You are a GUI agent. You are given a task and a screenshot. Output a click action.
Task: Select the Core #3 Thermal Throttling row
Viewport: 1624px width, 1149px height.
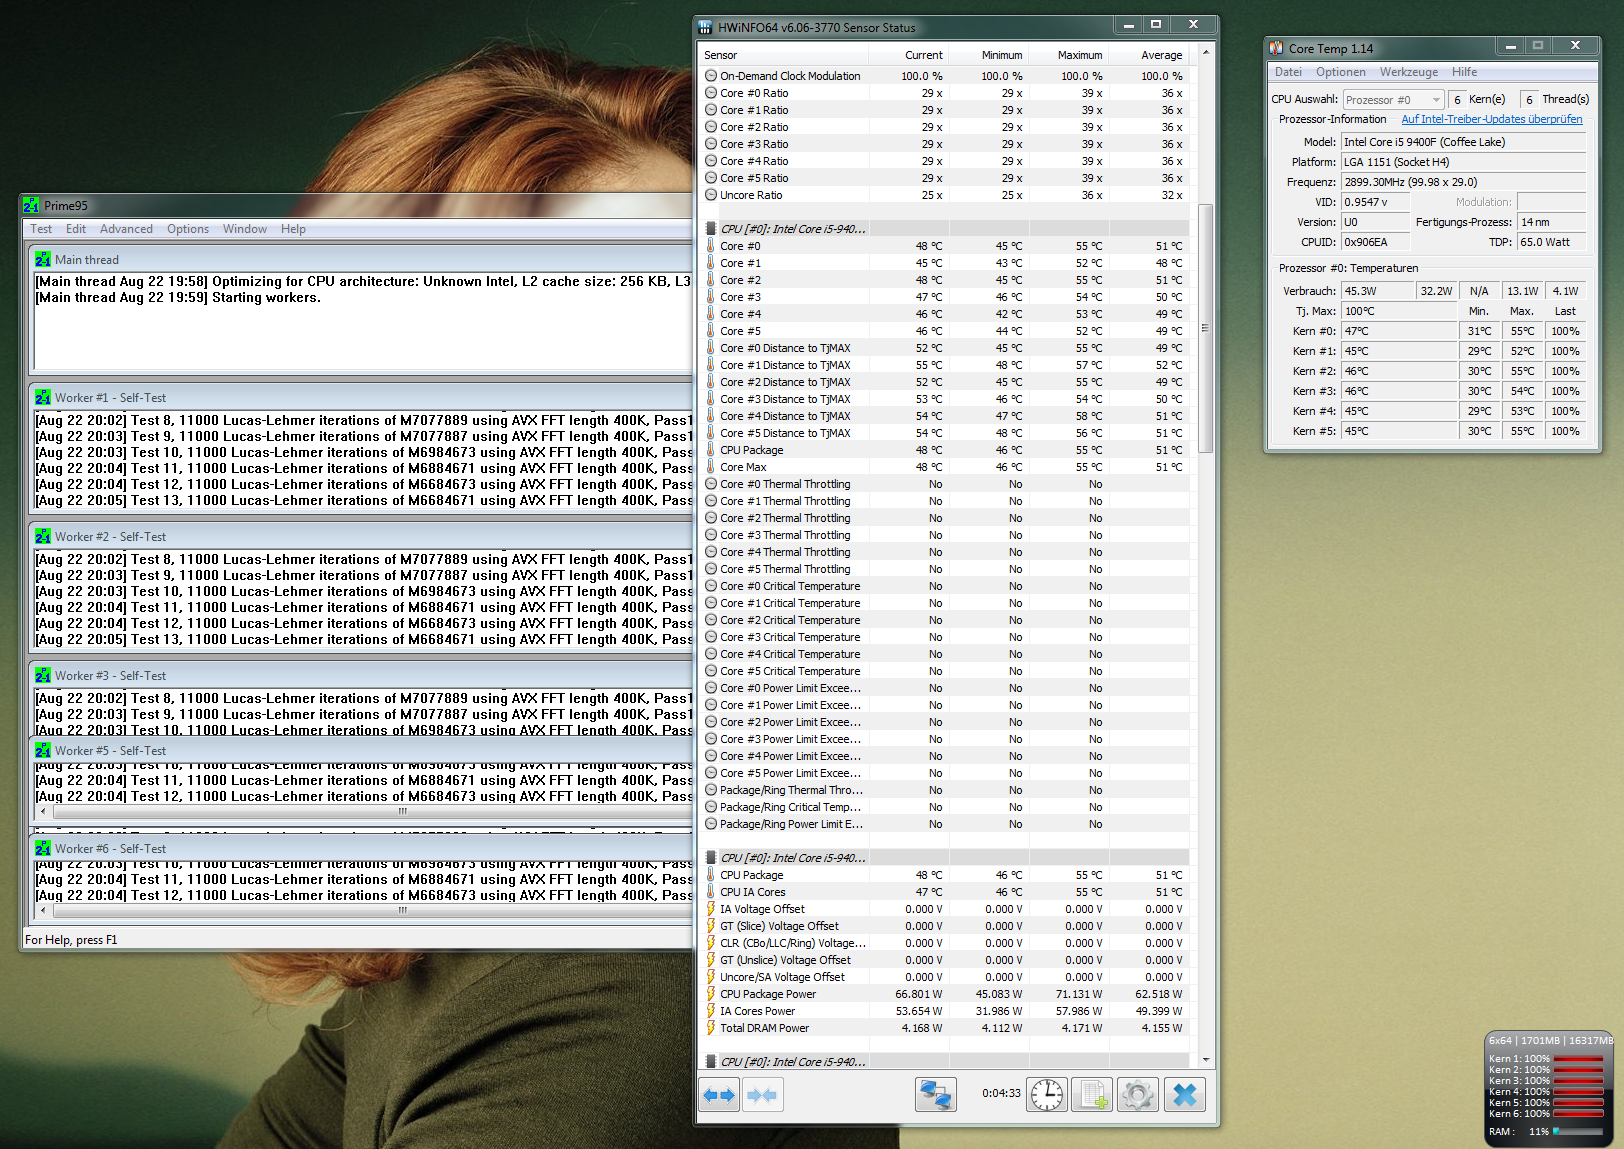tap(945, 535)
